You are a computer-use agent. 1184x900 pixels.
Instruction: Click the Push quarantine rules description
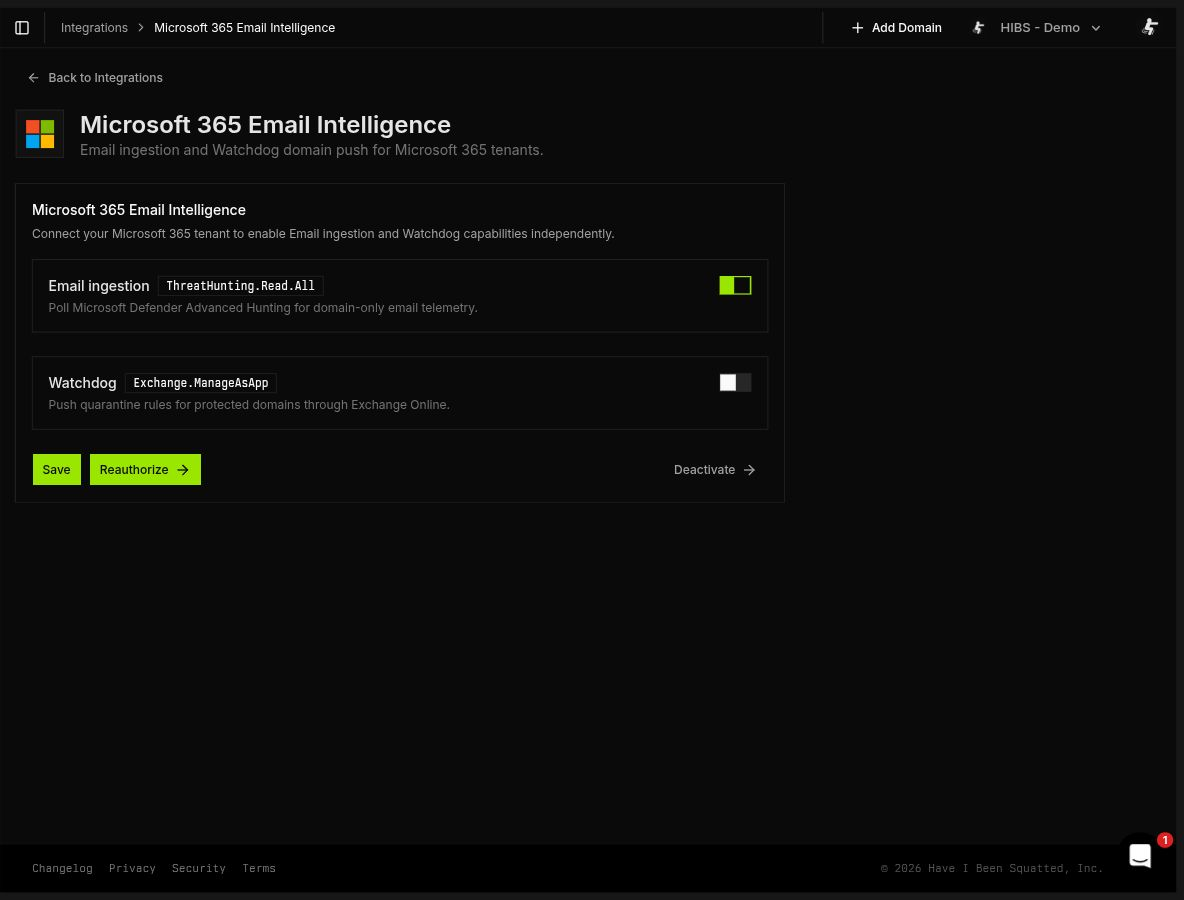[x=249, y=405]
